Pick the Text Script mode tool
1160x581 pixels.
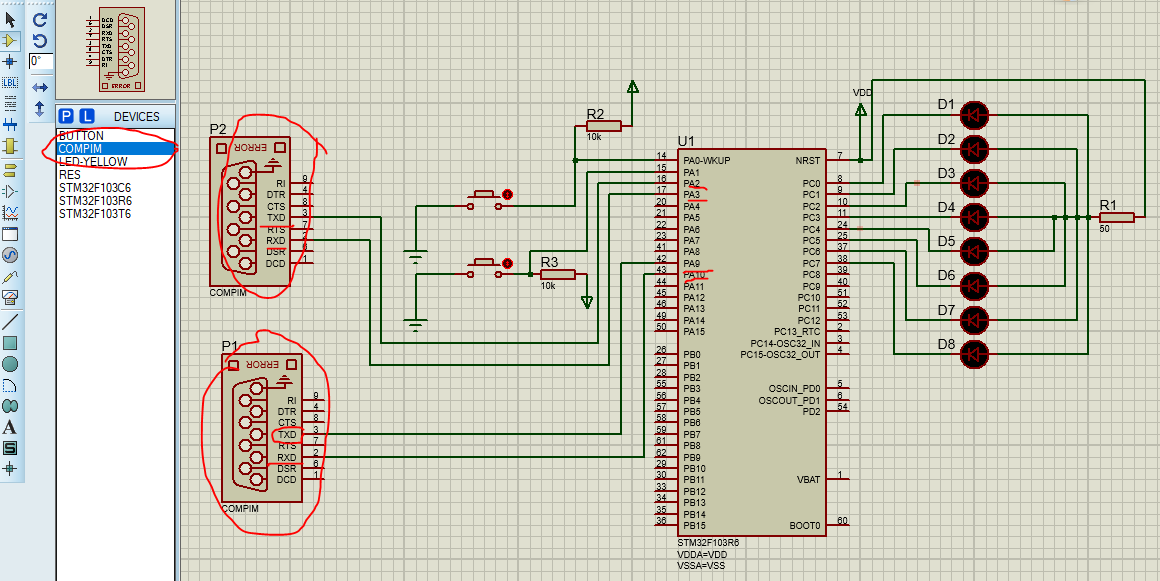pos(10,104)
